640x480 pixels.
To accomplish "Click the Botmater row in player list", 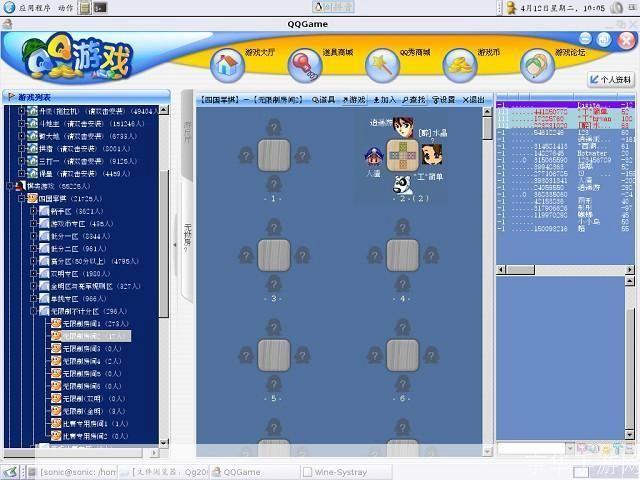I will pos(565,153).
